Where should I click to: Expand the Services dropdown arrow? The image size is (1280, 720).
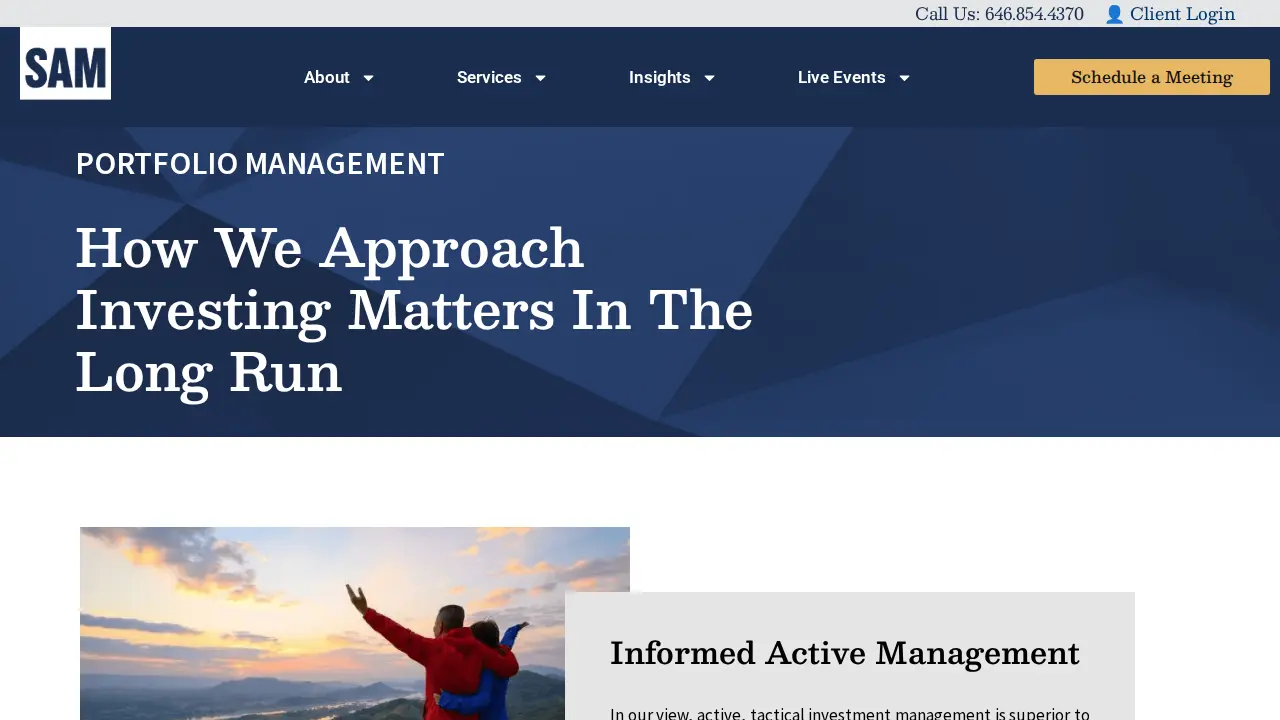[x=540, y=78]
